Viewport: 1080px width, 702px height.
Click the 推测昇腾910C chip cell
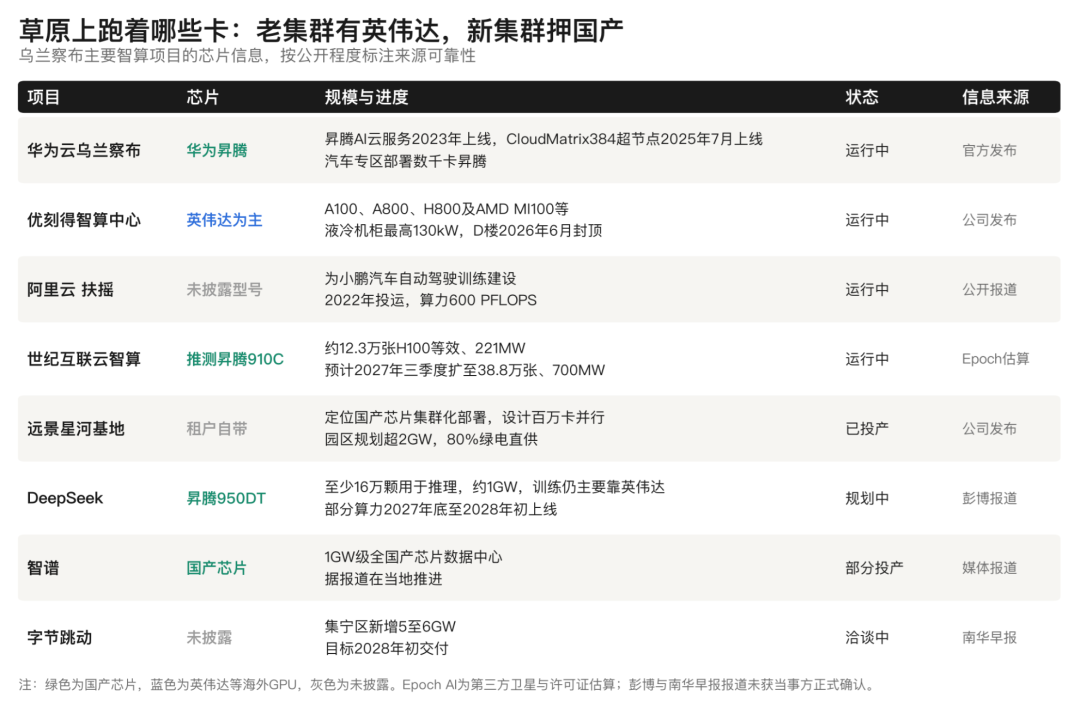coord(235,359)
